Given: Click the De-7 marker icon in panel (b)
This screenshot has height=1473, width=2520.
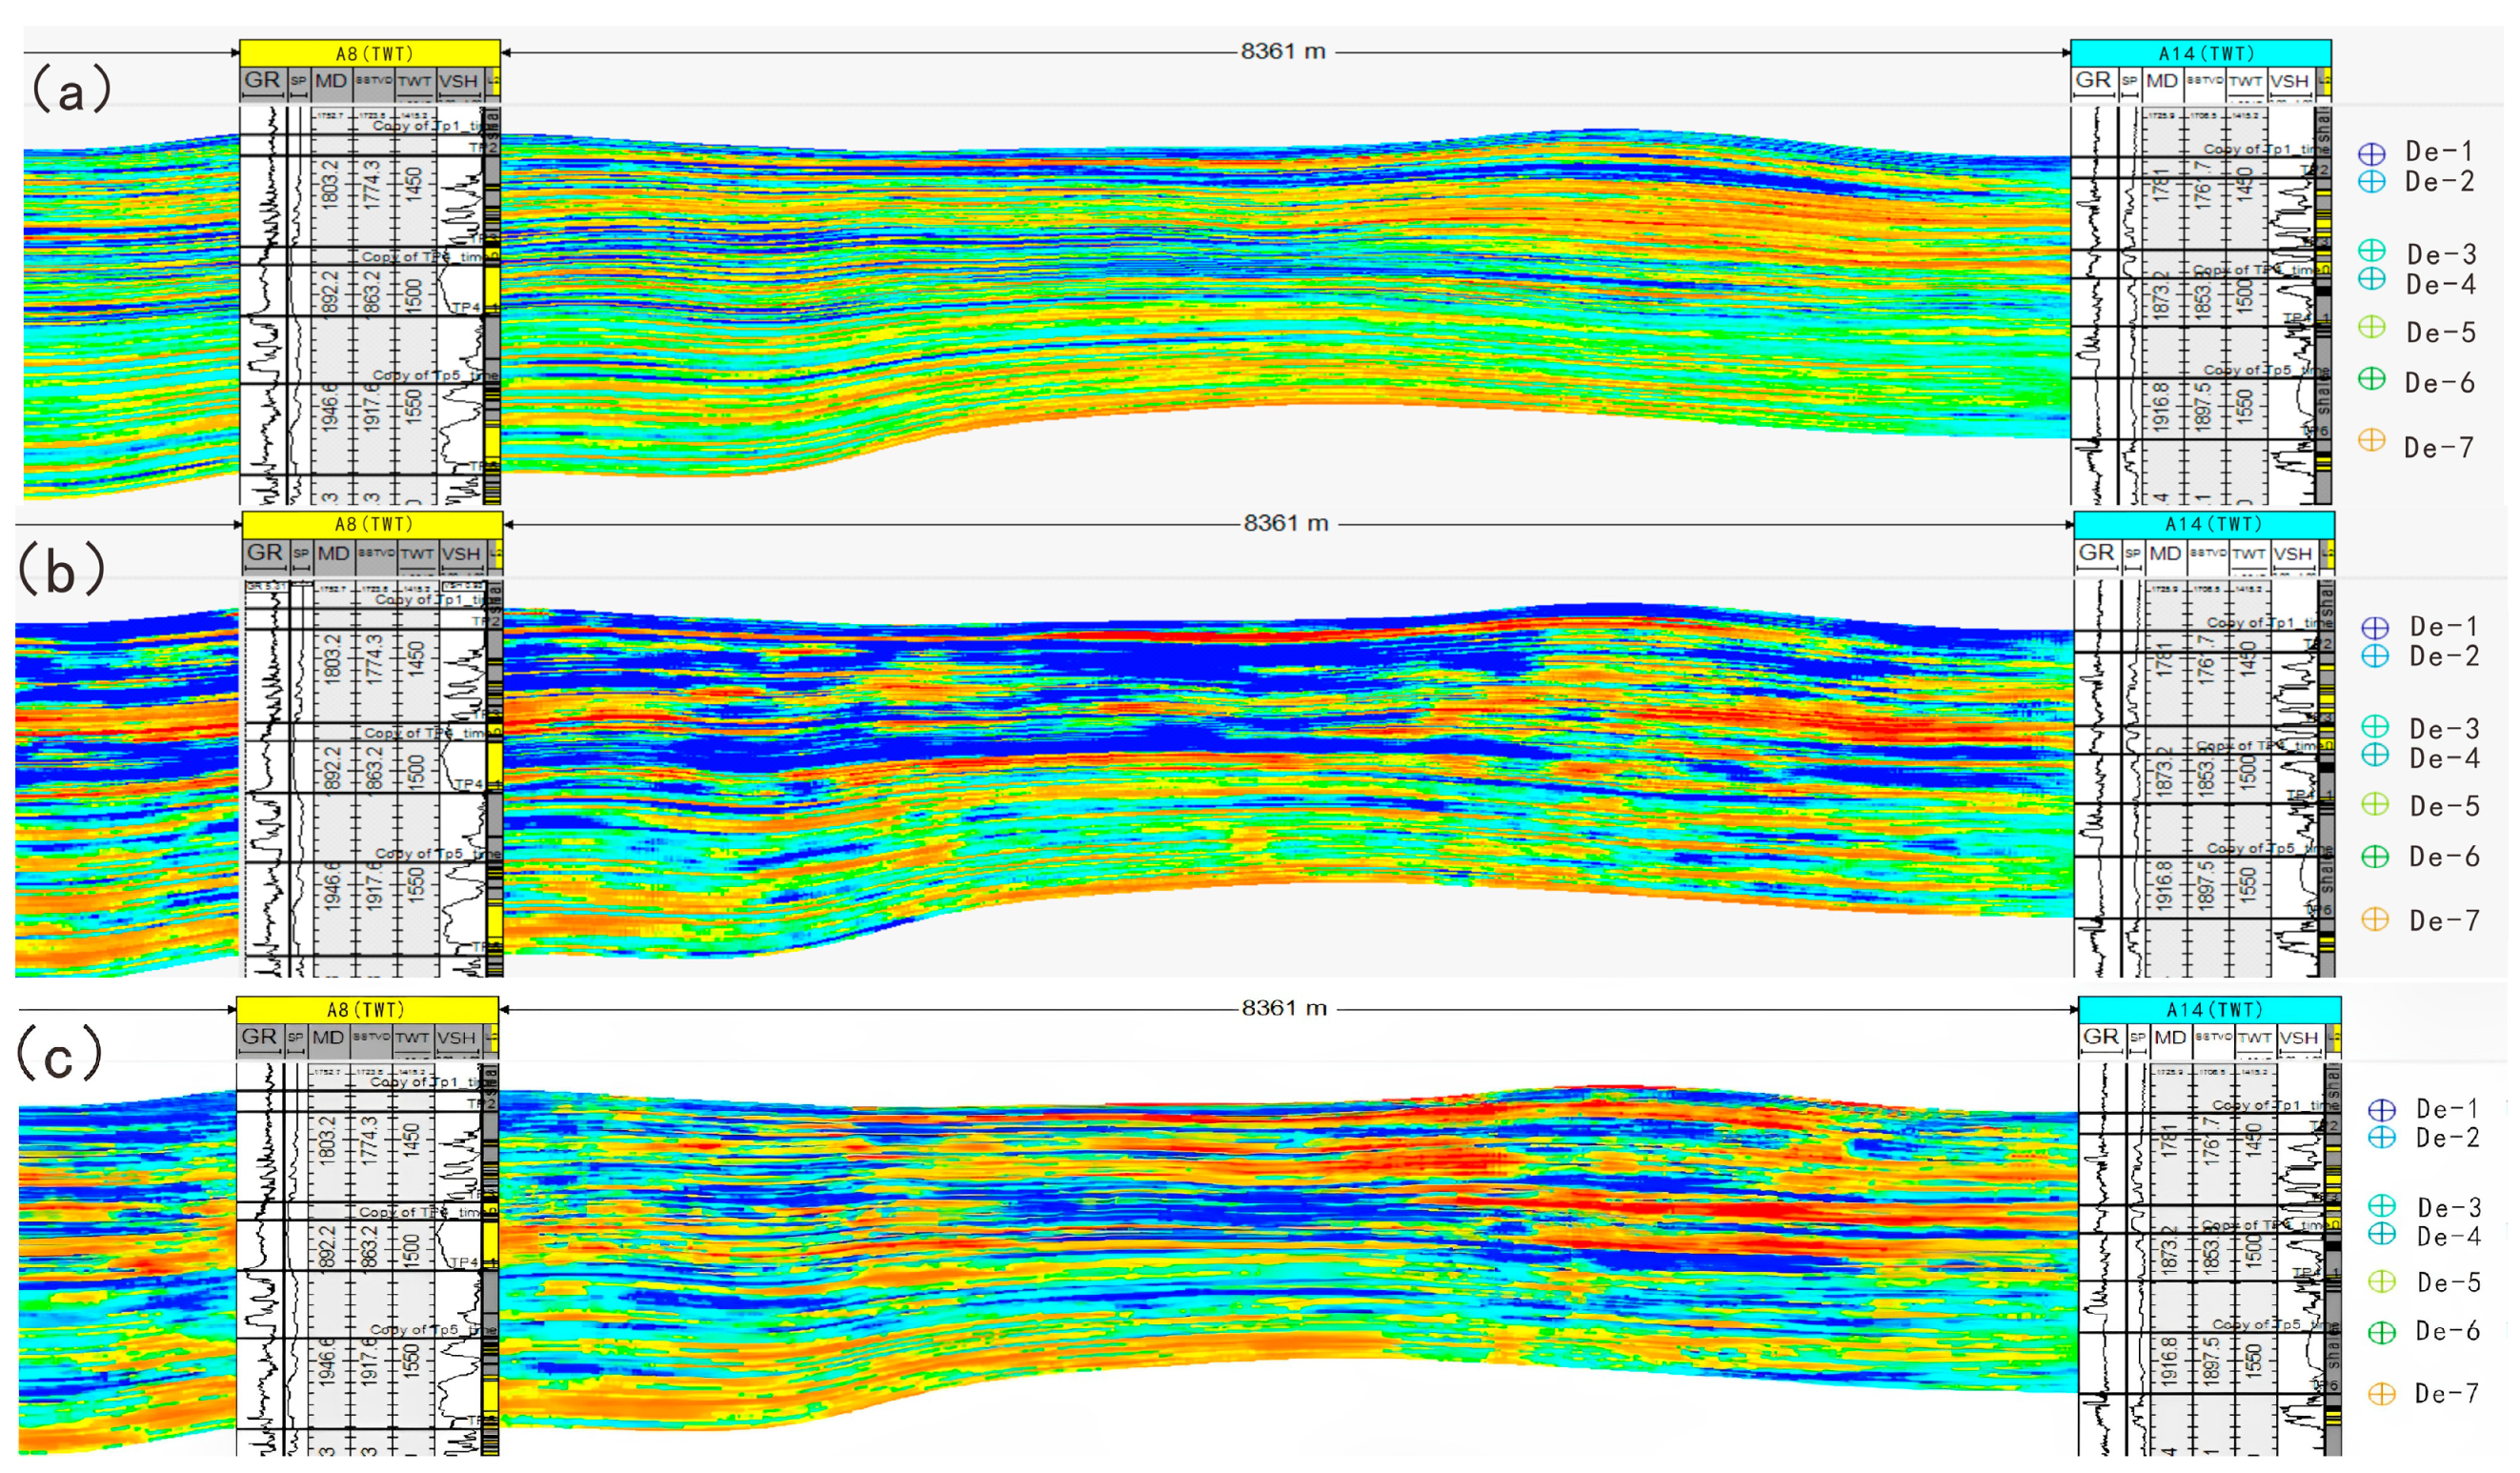Looking at the screenshot, I should (2375, 919).
